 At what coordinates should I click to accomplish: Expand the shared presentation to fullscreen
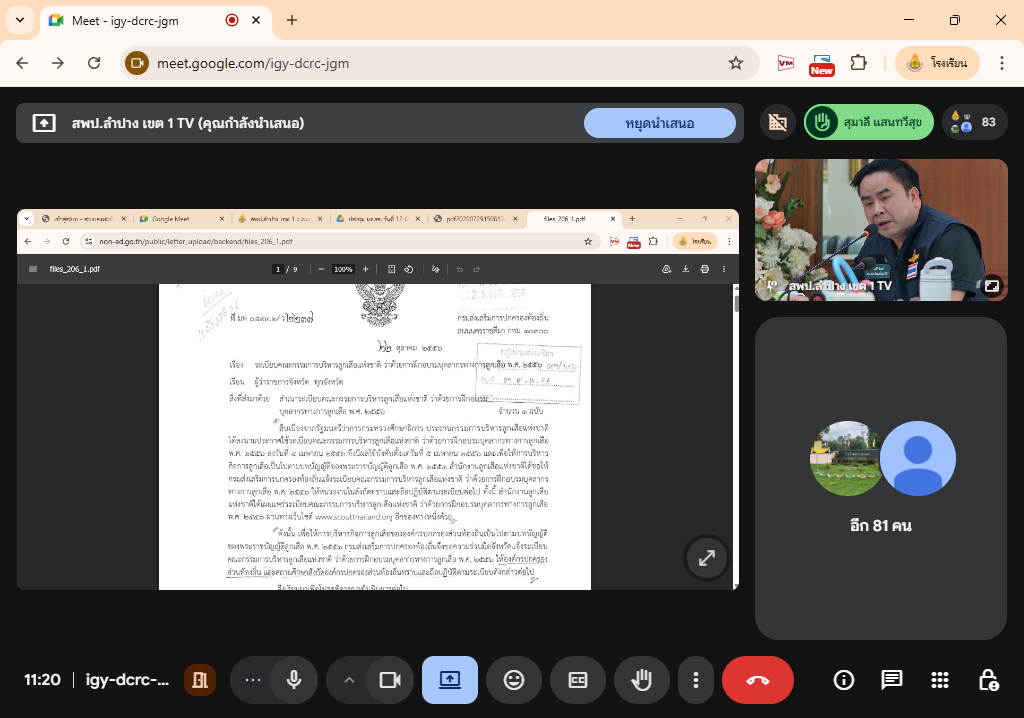(707, 559)
